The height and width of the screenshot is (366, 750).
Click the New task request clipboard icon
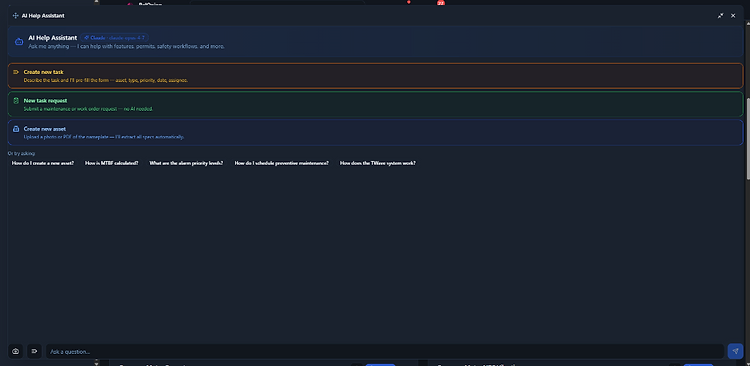click(x=16, y=100)
